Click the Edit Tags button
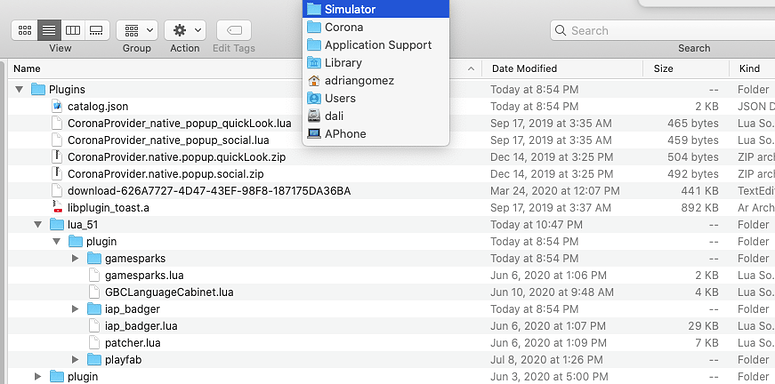This screenshot has height=384, width=775. tap(234, 31)
